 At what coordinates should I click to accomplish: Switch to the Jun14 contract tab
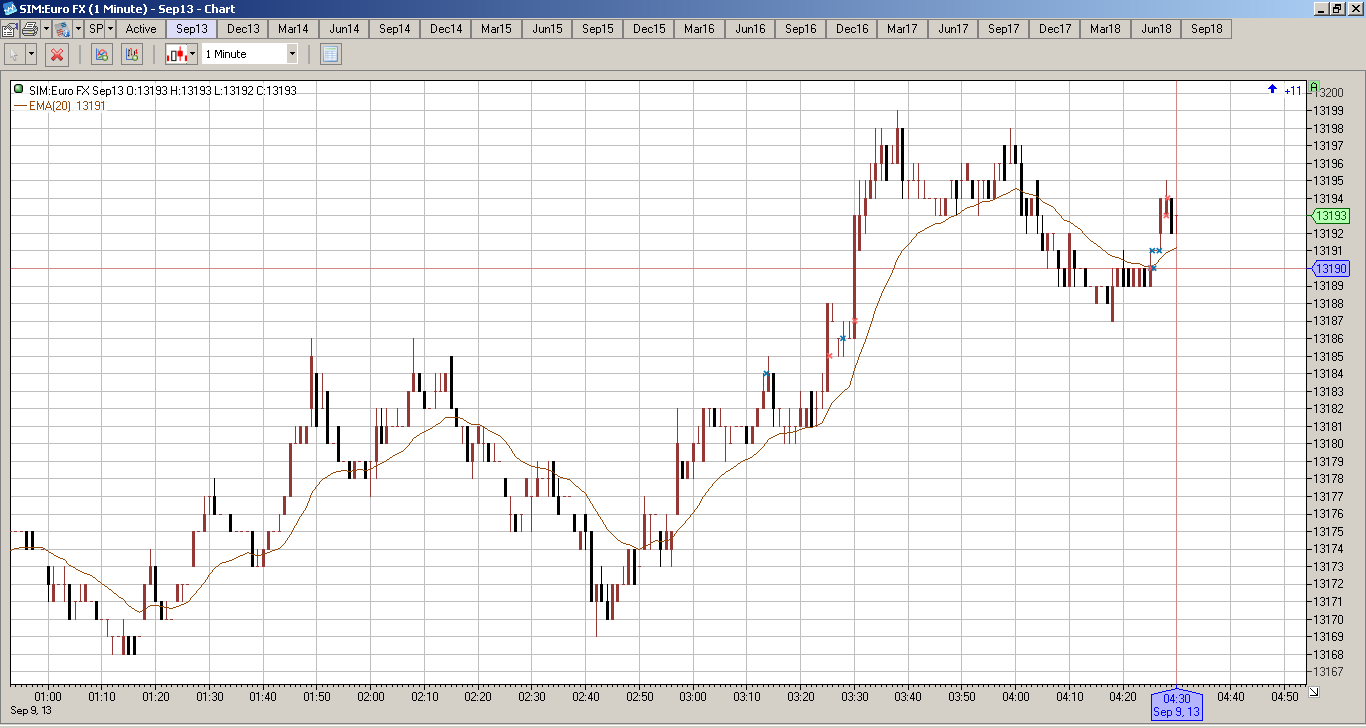344,29
